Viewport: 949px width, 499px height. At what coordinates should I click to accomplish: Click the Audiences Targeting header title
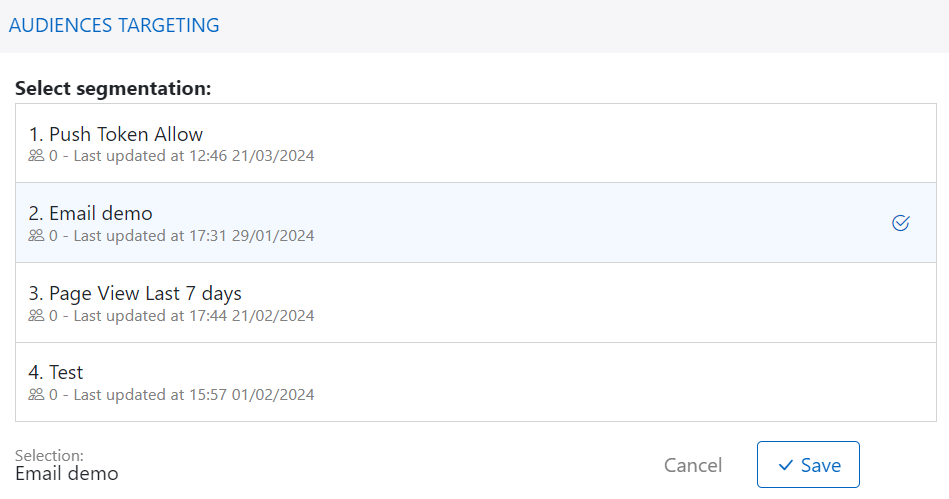click(x=114, y=26)
